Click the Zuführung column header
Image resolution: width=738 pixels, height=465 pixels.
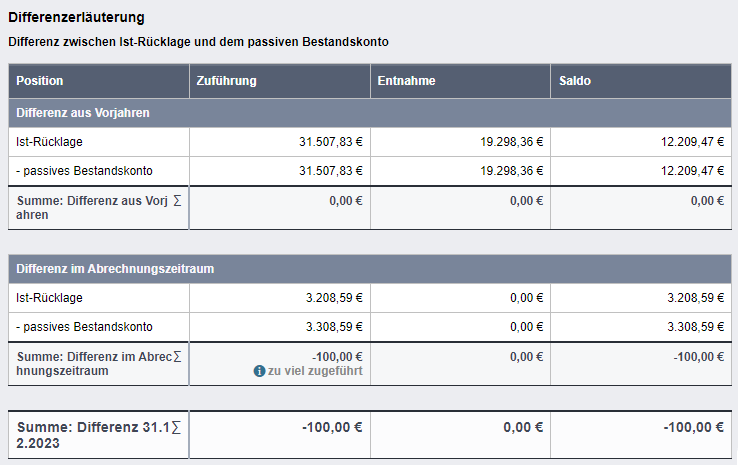pos(228,81)
